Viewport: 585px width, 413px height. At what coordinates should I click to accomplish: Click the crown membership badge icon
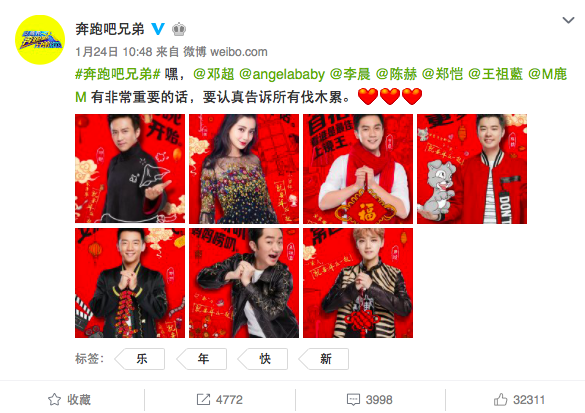179,29
